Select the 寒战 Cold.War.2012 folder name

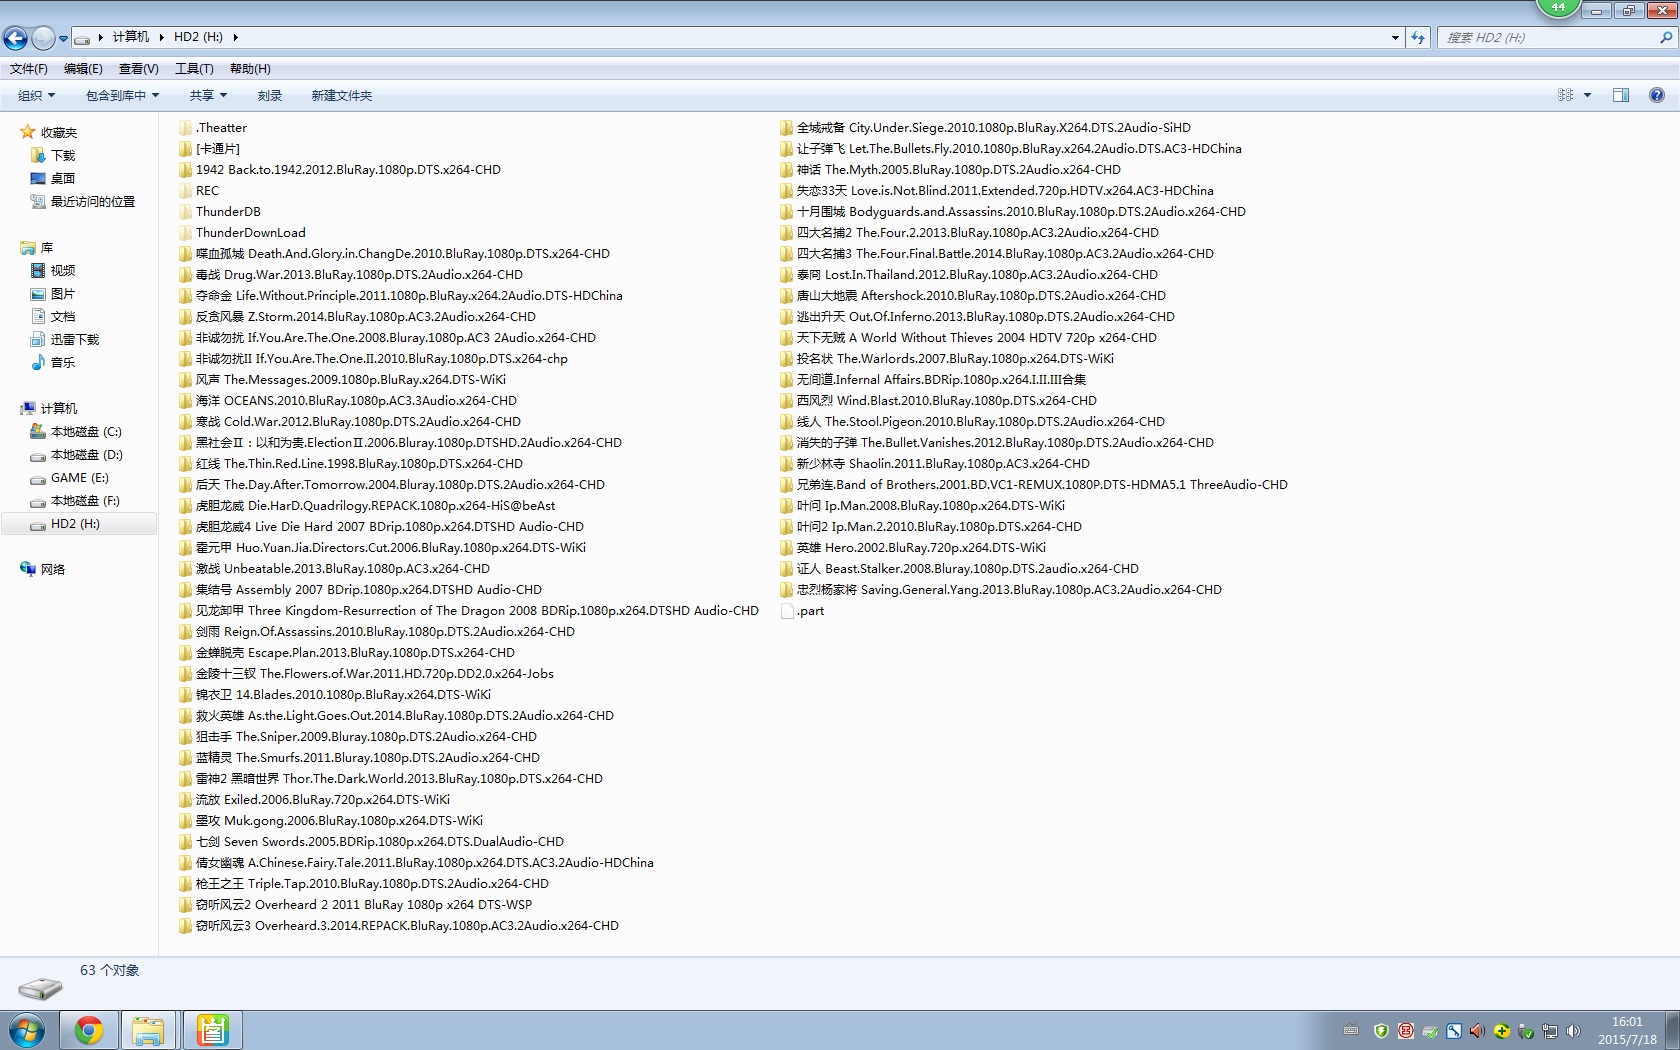[x=358, y=422]
